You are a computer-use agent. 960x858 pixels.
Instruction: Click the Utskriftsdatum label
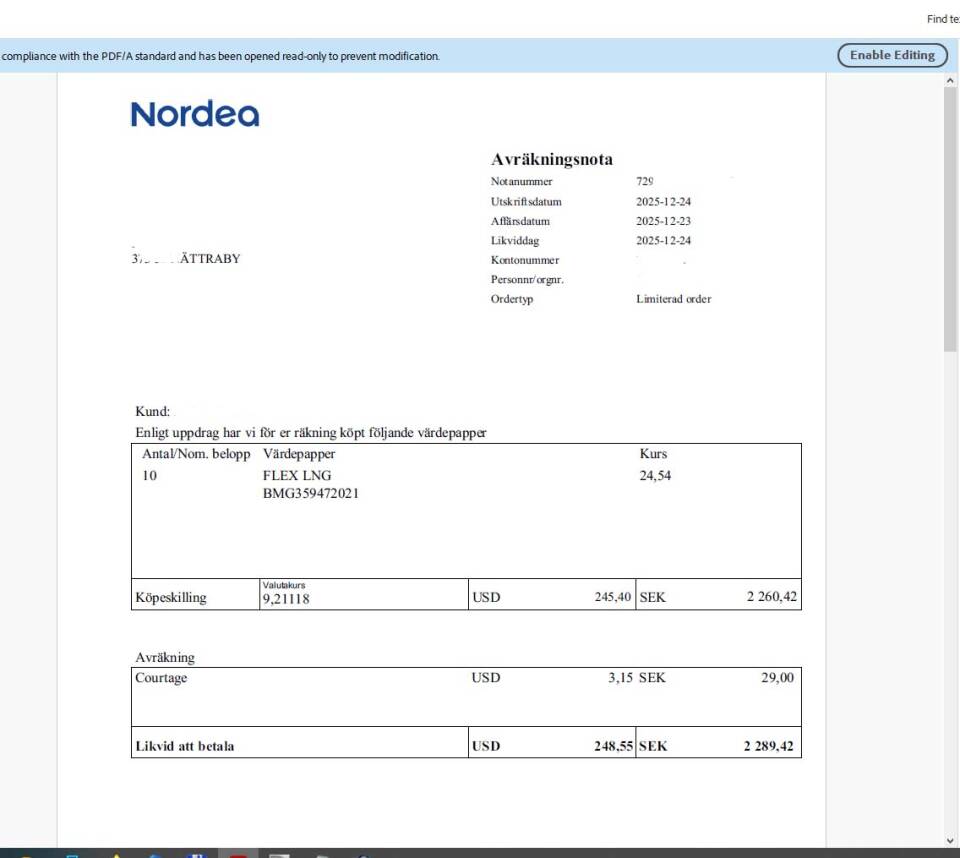pos(526,202)
